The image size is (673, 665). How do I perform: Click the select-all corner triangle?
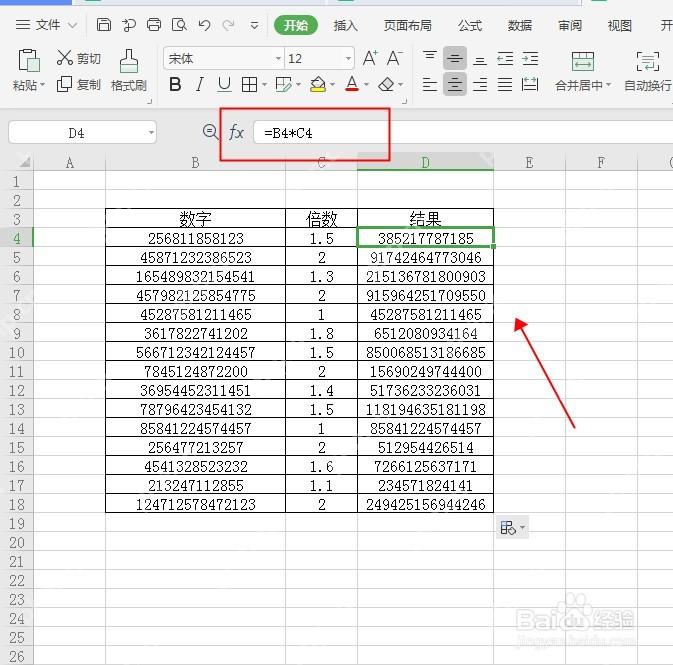24,162
